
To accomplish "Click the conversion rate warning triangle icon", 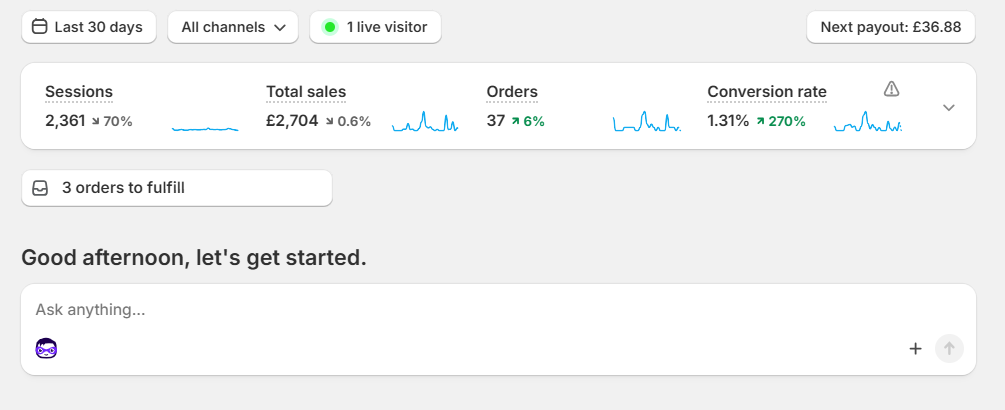I will pos(892,90).
